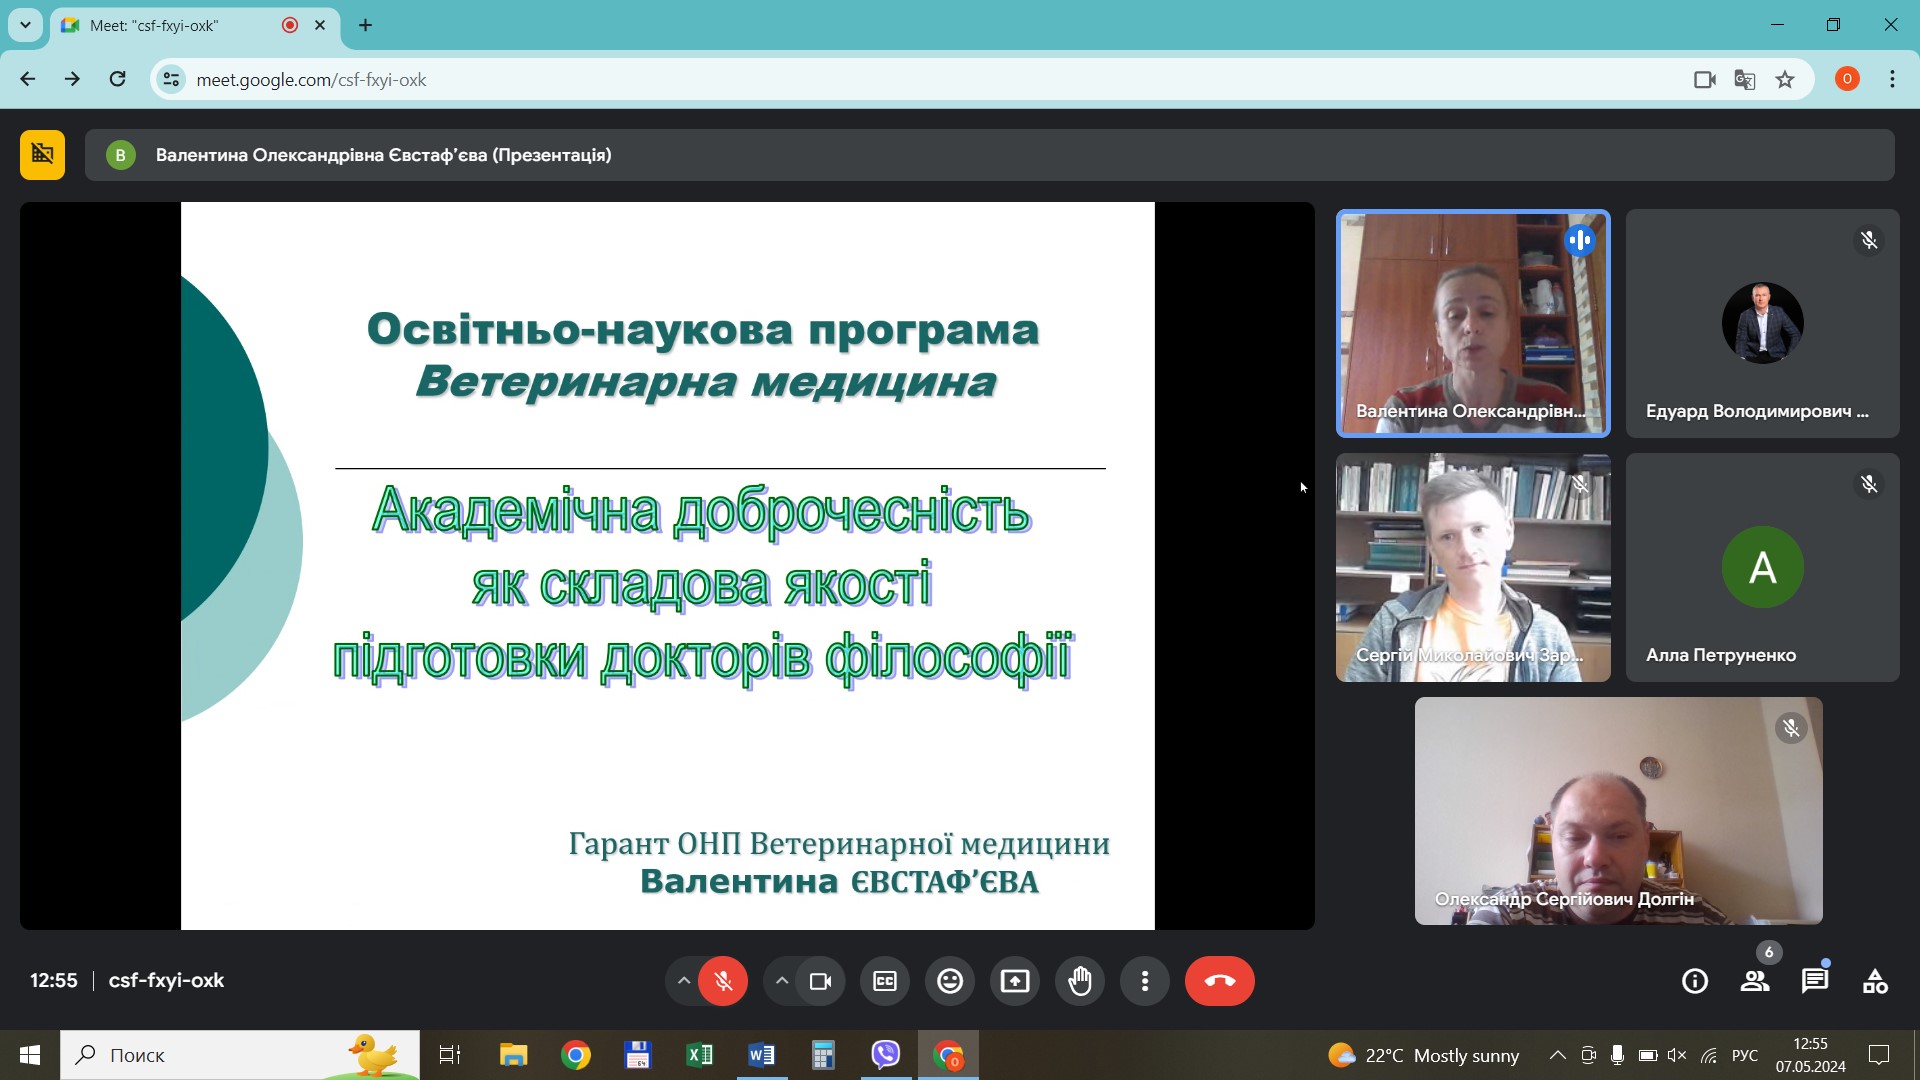This screenshot has width=1920, height=1080.
Task: Go forward in the Chrome browser
Action: click(72, 79)
